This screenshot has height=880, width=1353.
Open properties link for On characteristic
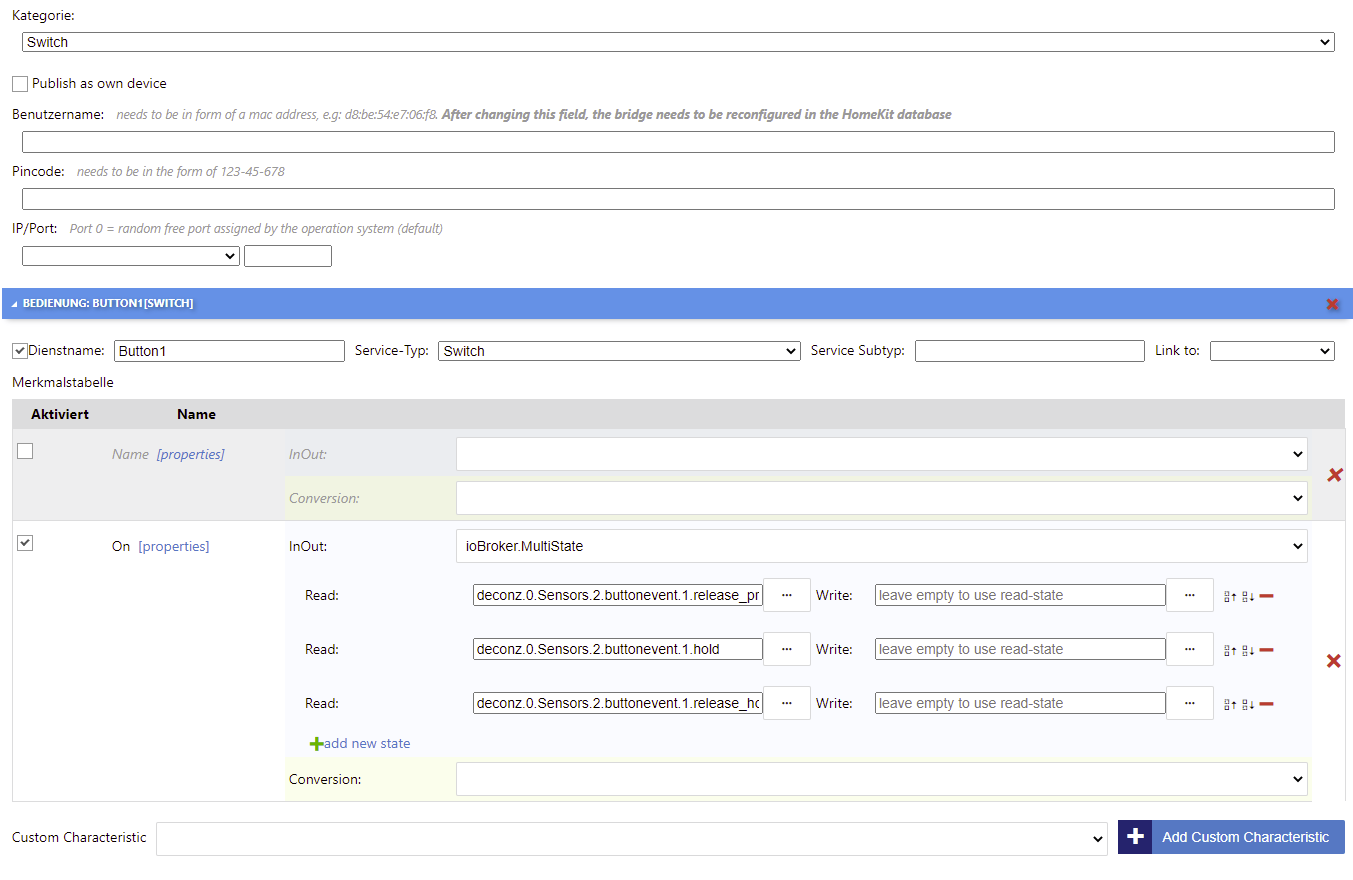click(173, 546)
